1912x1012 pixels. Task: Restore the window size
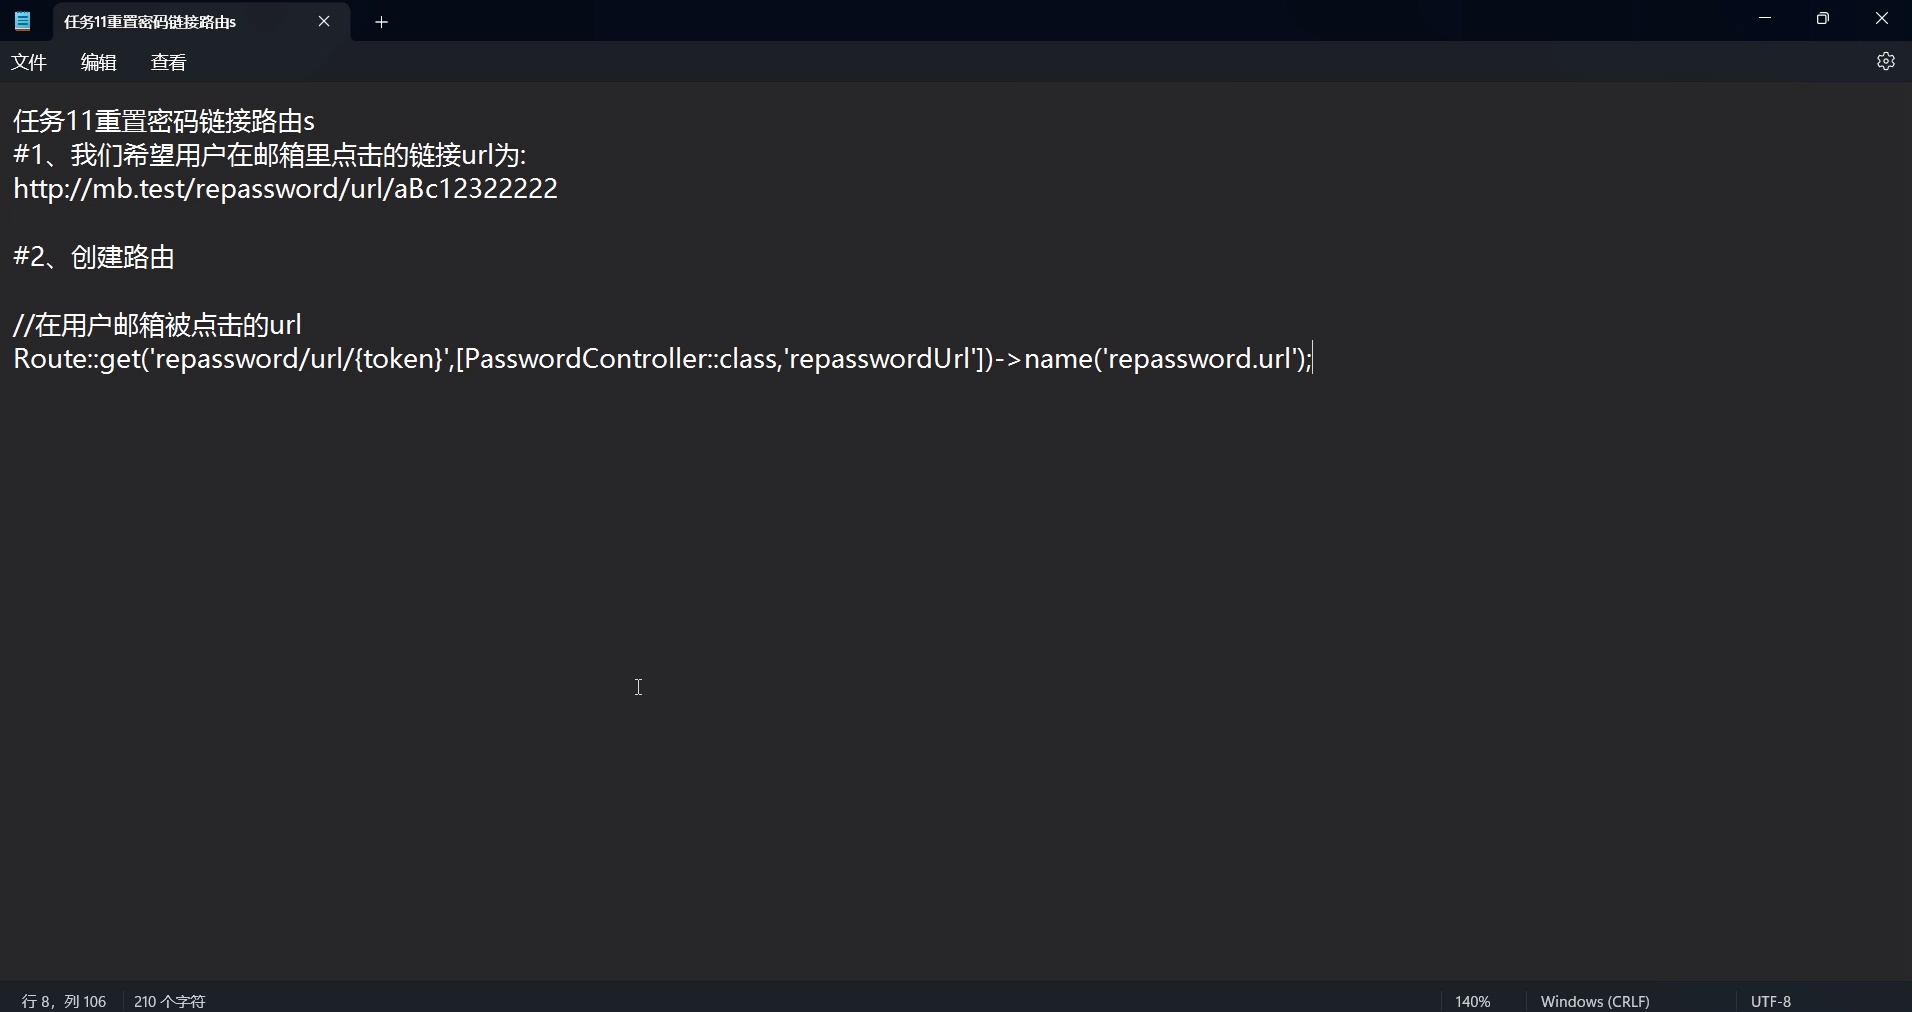pos(1823,17)
